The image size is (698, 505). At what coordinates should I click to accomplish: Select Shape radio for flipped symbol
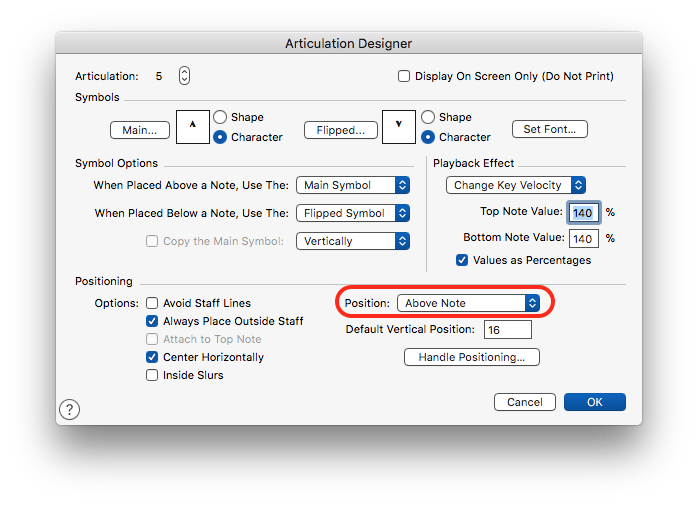428,117
